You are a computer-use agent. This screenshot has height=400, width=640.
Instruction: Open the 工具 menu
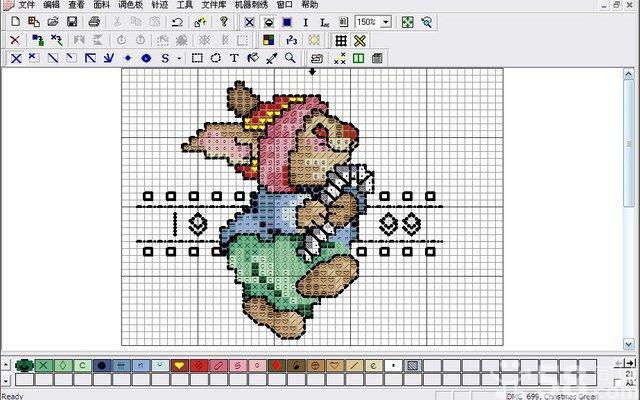184,5
